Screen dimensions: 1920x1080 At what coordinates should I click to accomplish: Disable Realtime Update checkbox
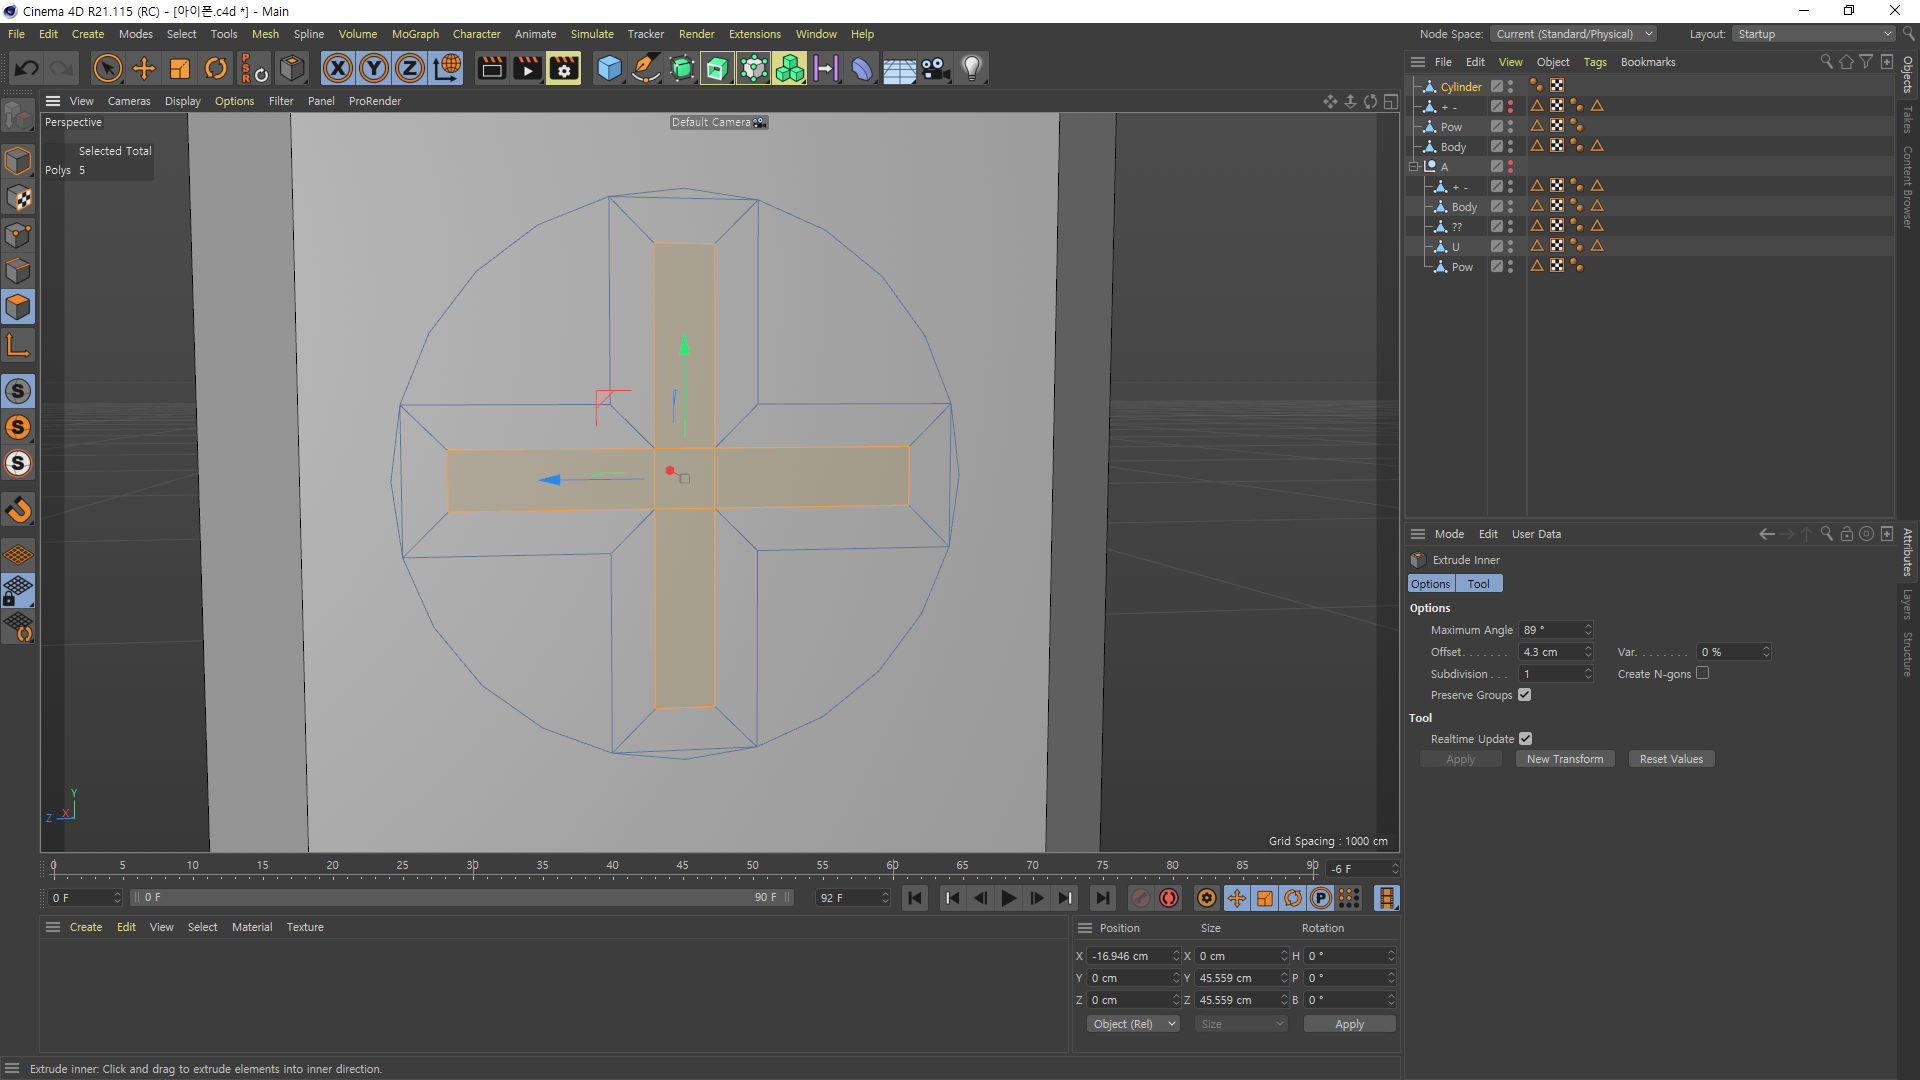pos(1525,738)
